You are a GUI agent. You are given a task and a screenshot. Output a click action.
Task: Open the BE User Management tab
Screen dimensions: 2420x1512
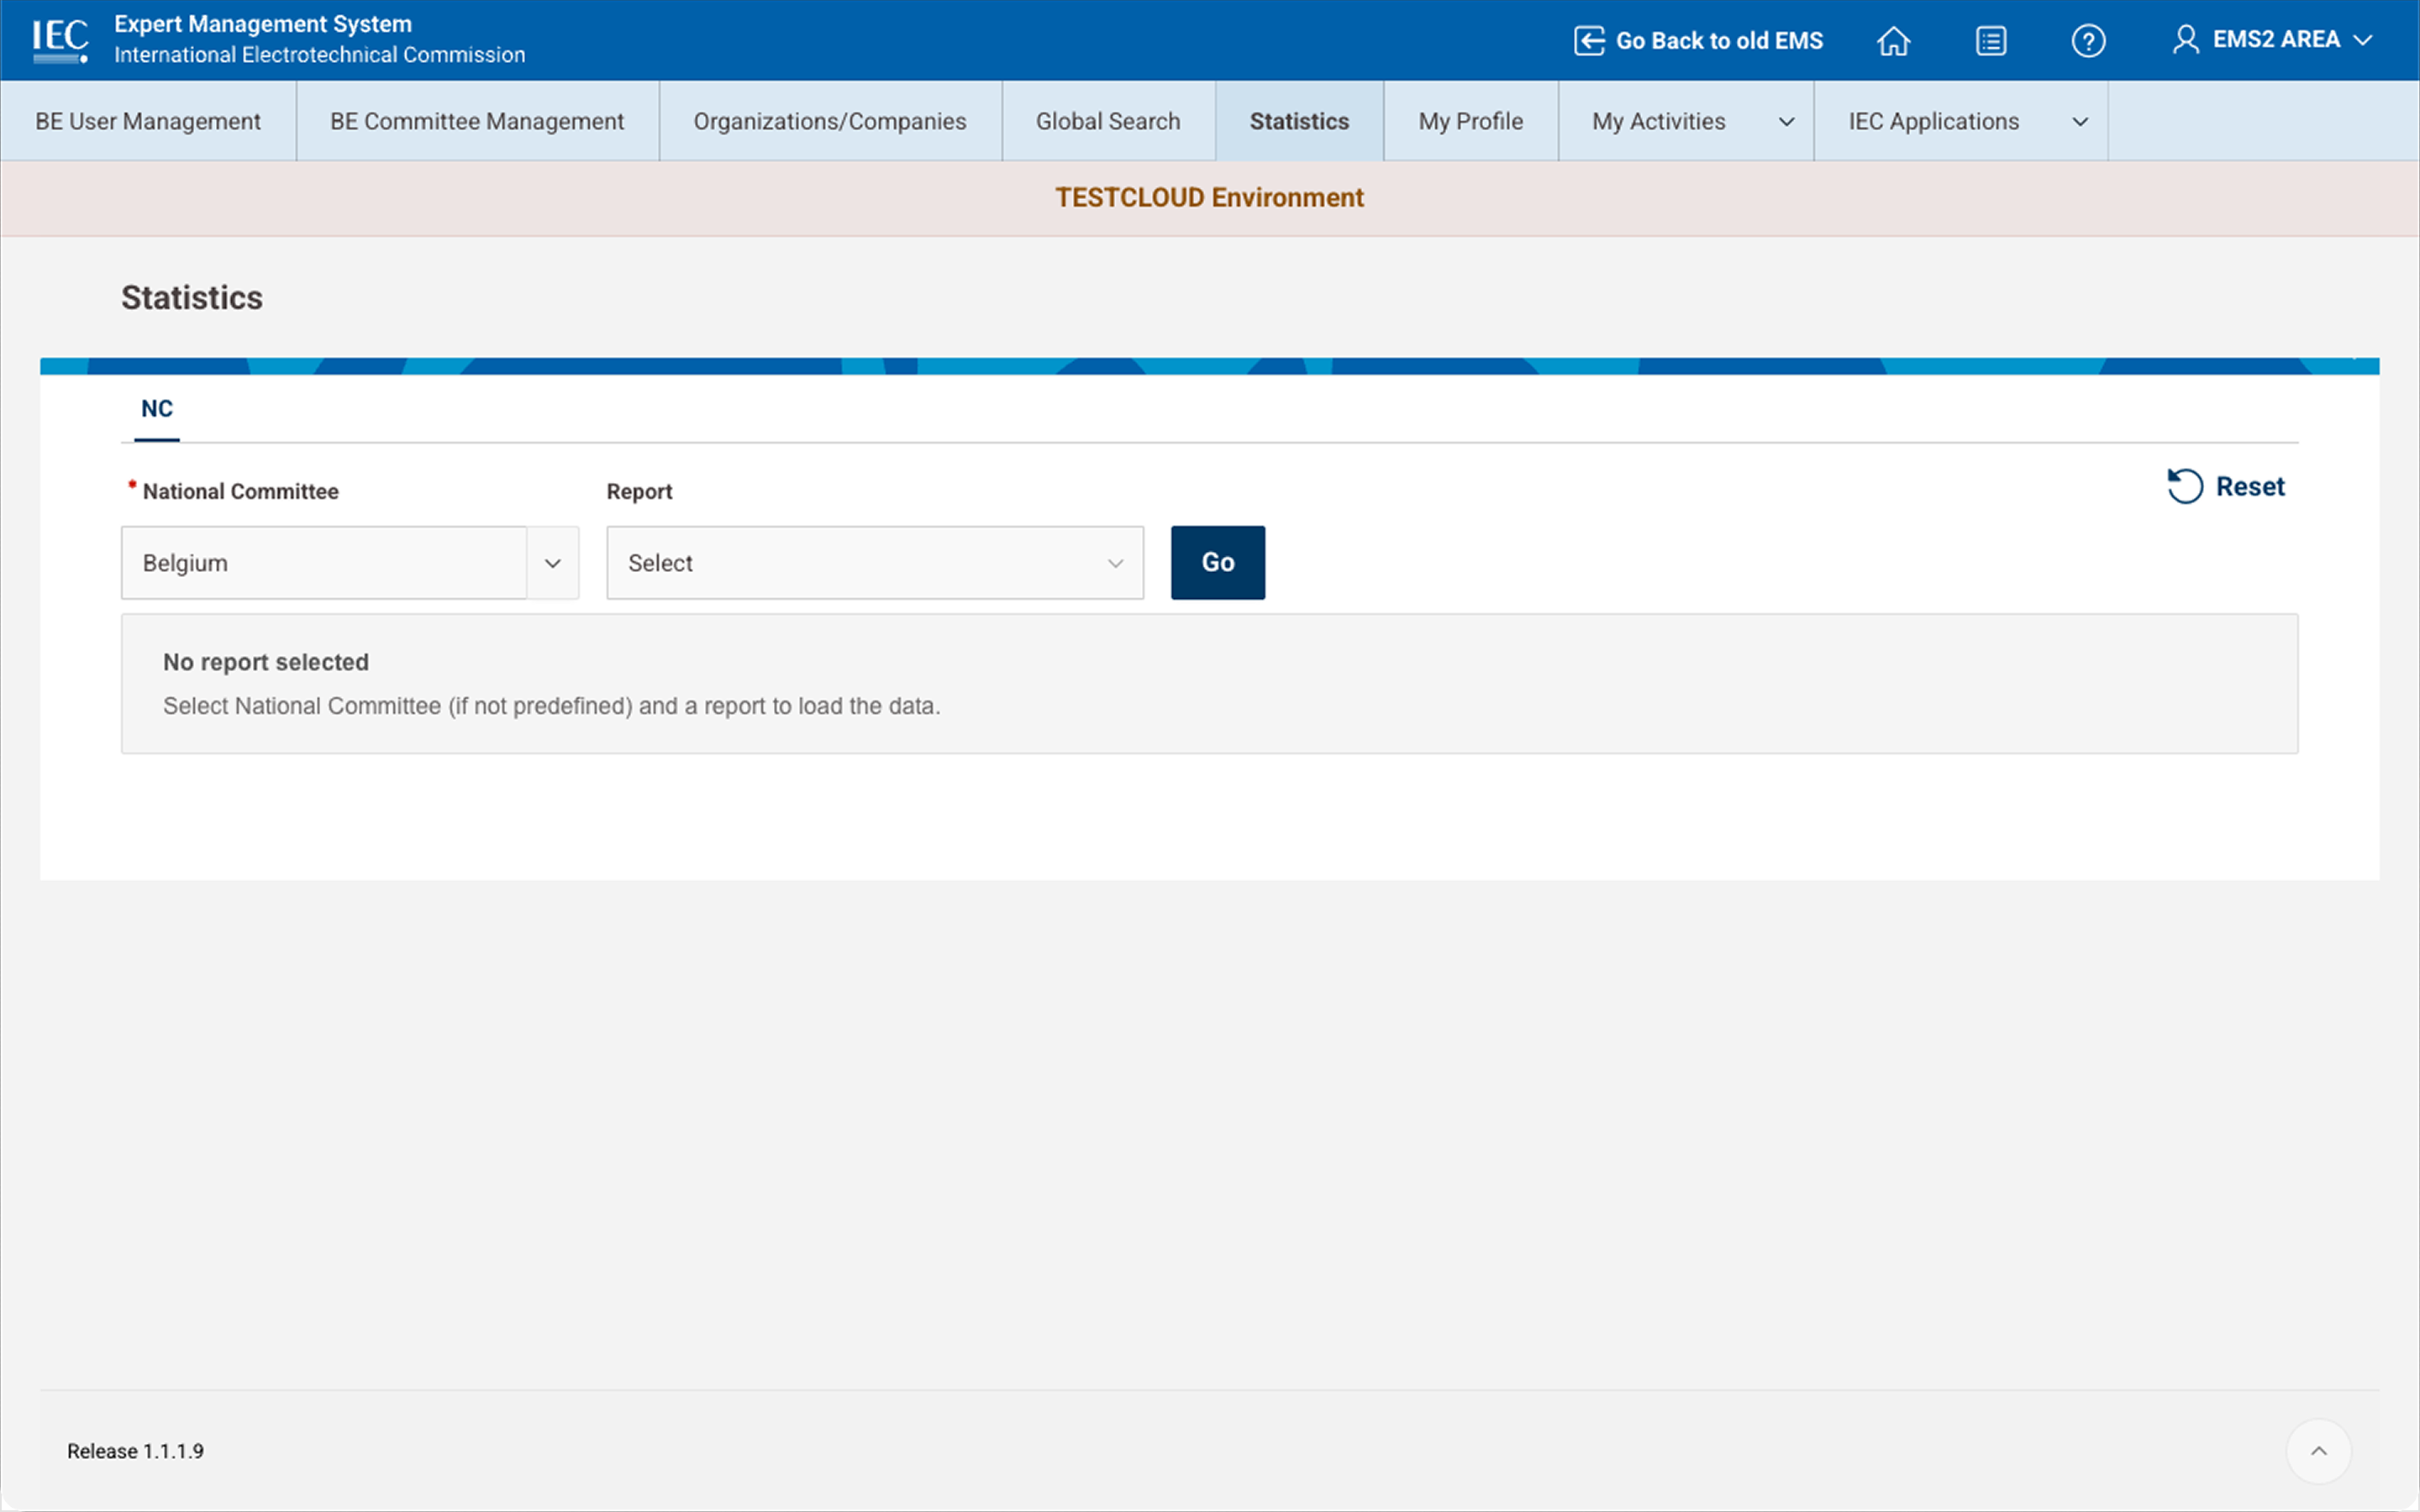[x=148, y=122]
